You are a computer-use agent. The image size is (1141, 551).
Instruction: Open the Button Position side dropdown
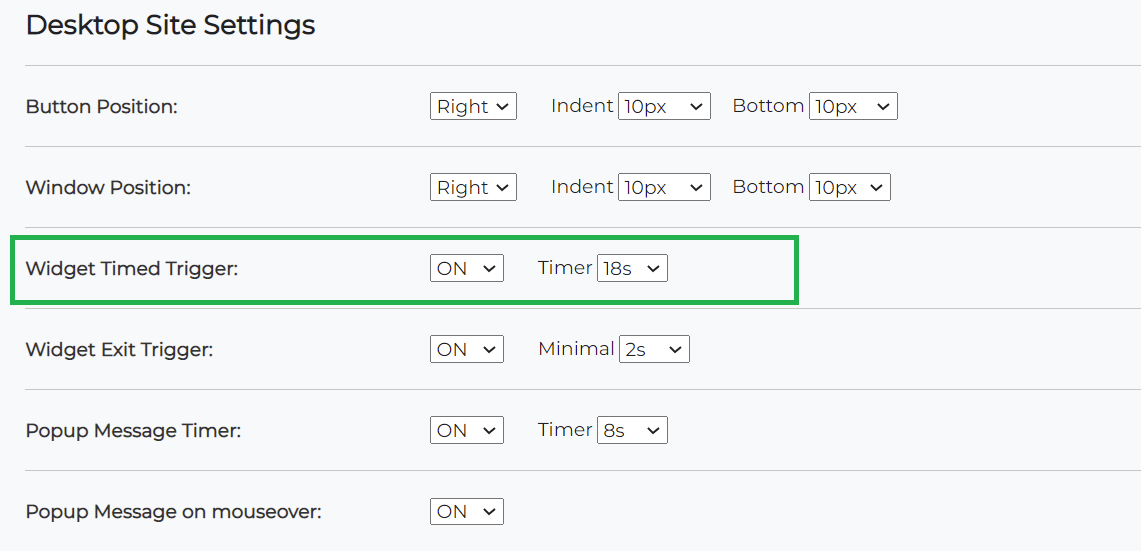tap(473, 107)
